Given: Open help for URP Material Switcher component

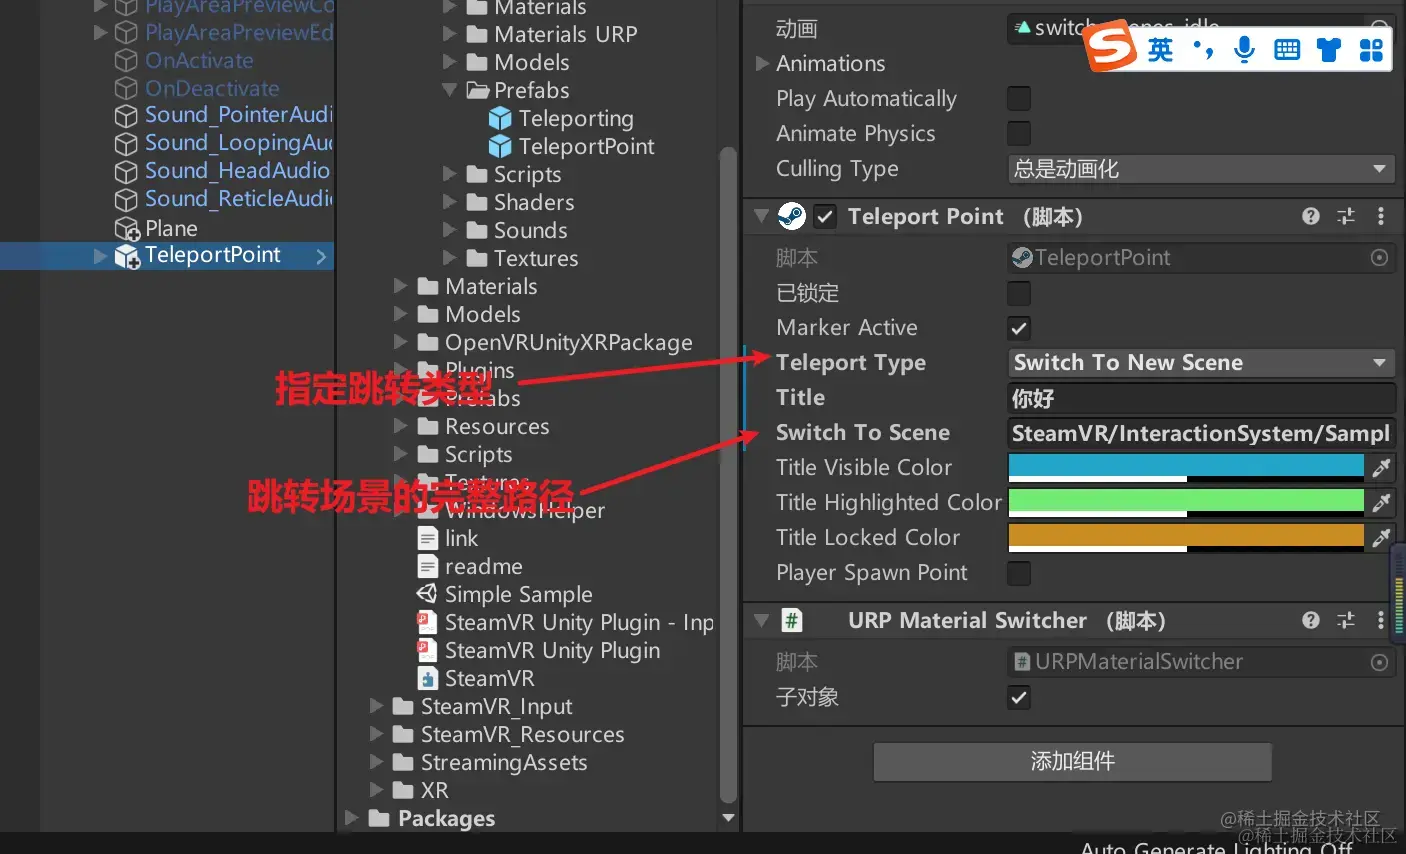Looking at the screenshot, I should tap(1311, 620).
